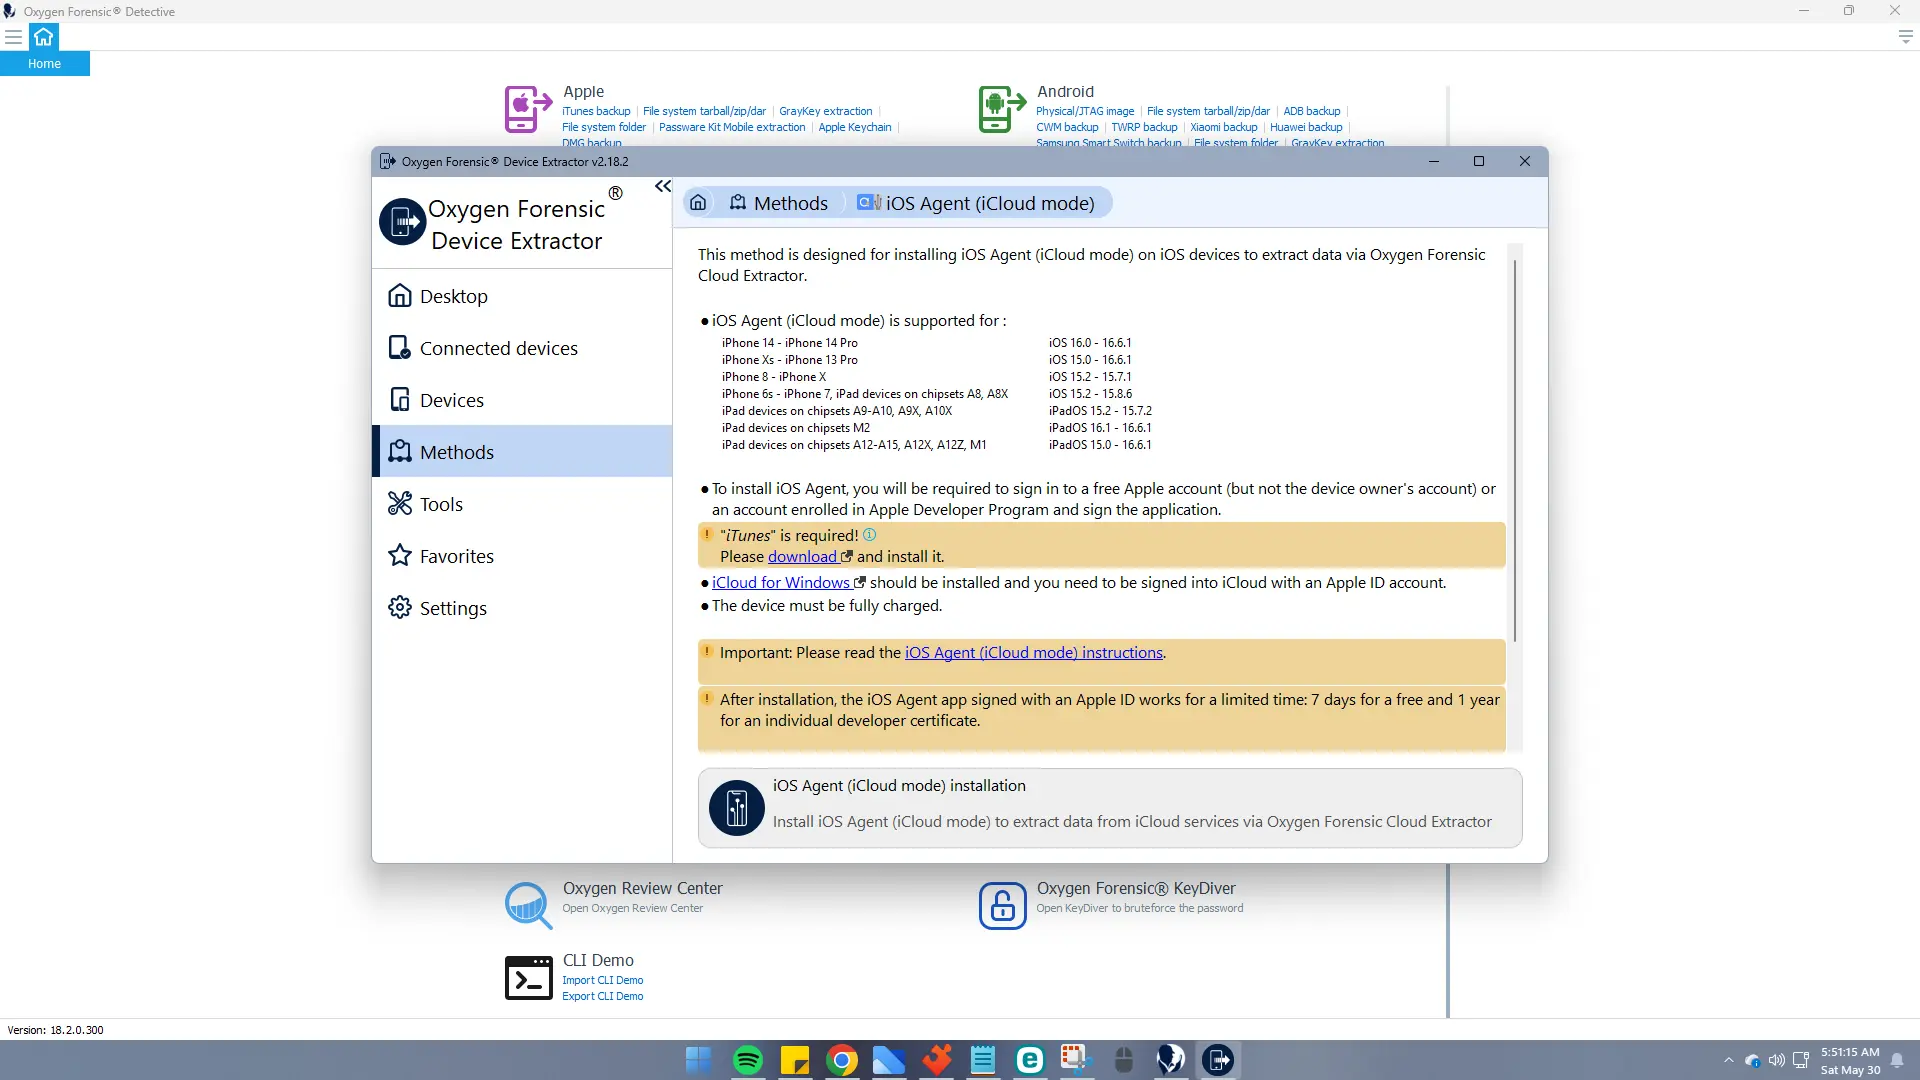Viewport: 1920px width, 1080px height.
Task: Click the Oxygen Forensic Device Extractor logo
Action: [402, 222]
